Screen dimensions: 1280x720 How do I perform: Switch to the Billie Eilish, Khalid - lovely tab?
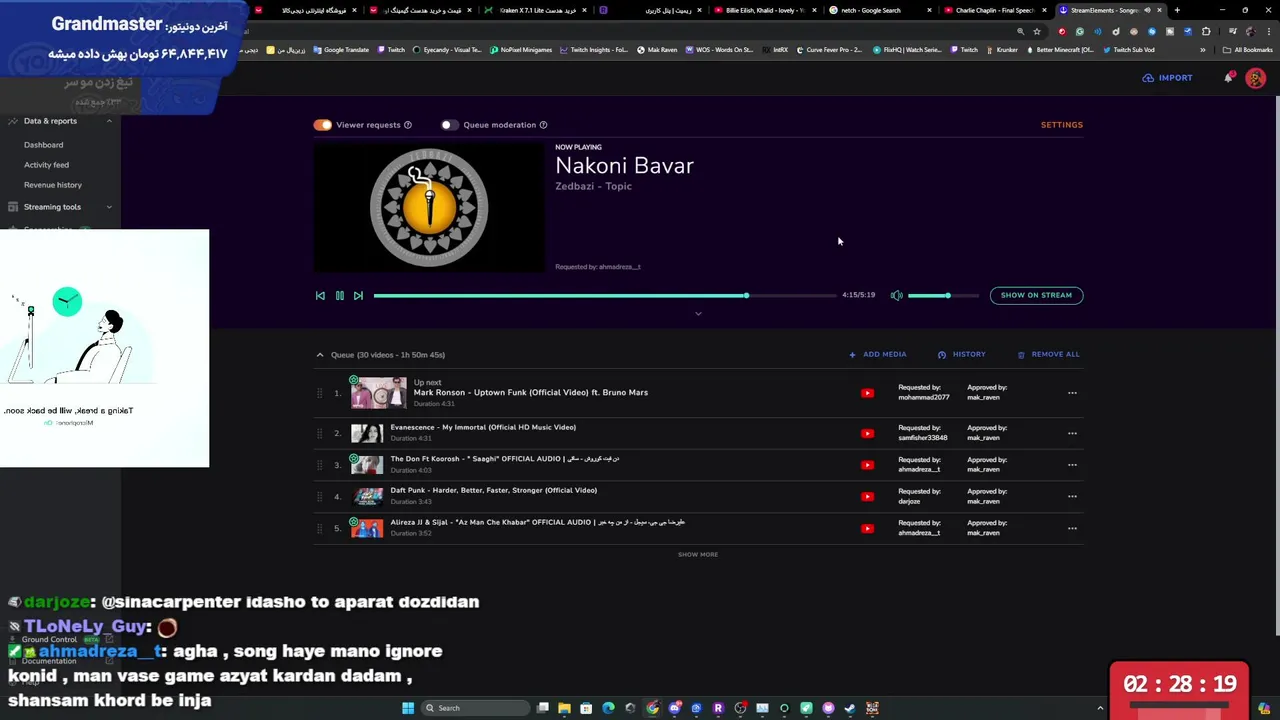click(767, 10)
